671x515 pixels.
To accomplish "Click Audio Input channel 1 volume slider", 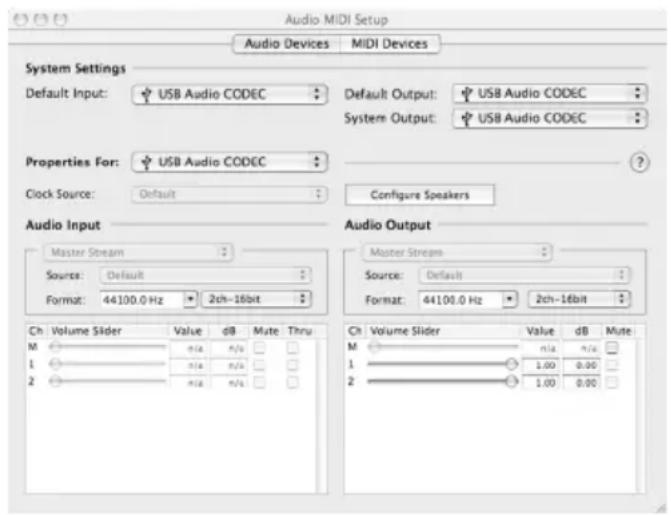I will [107, 364].
